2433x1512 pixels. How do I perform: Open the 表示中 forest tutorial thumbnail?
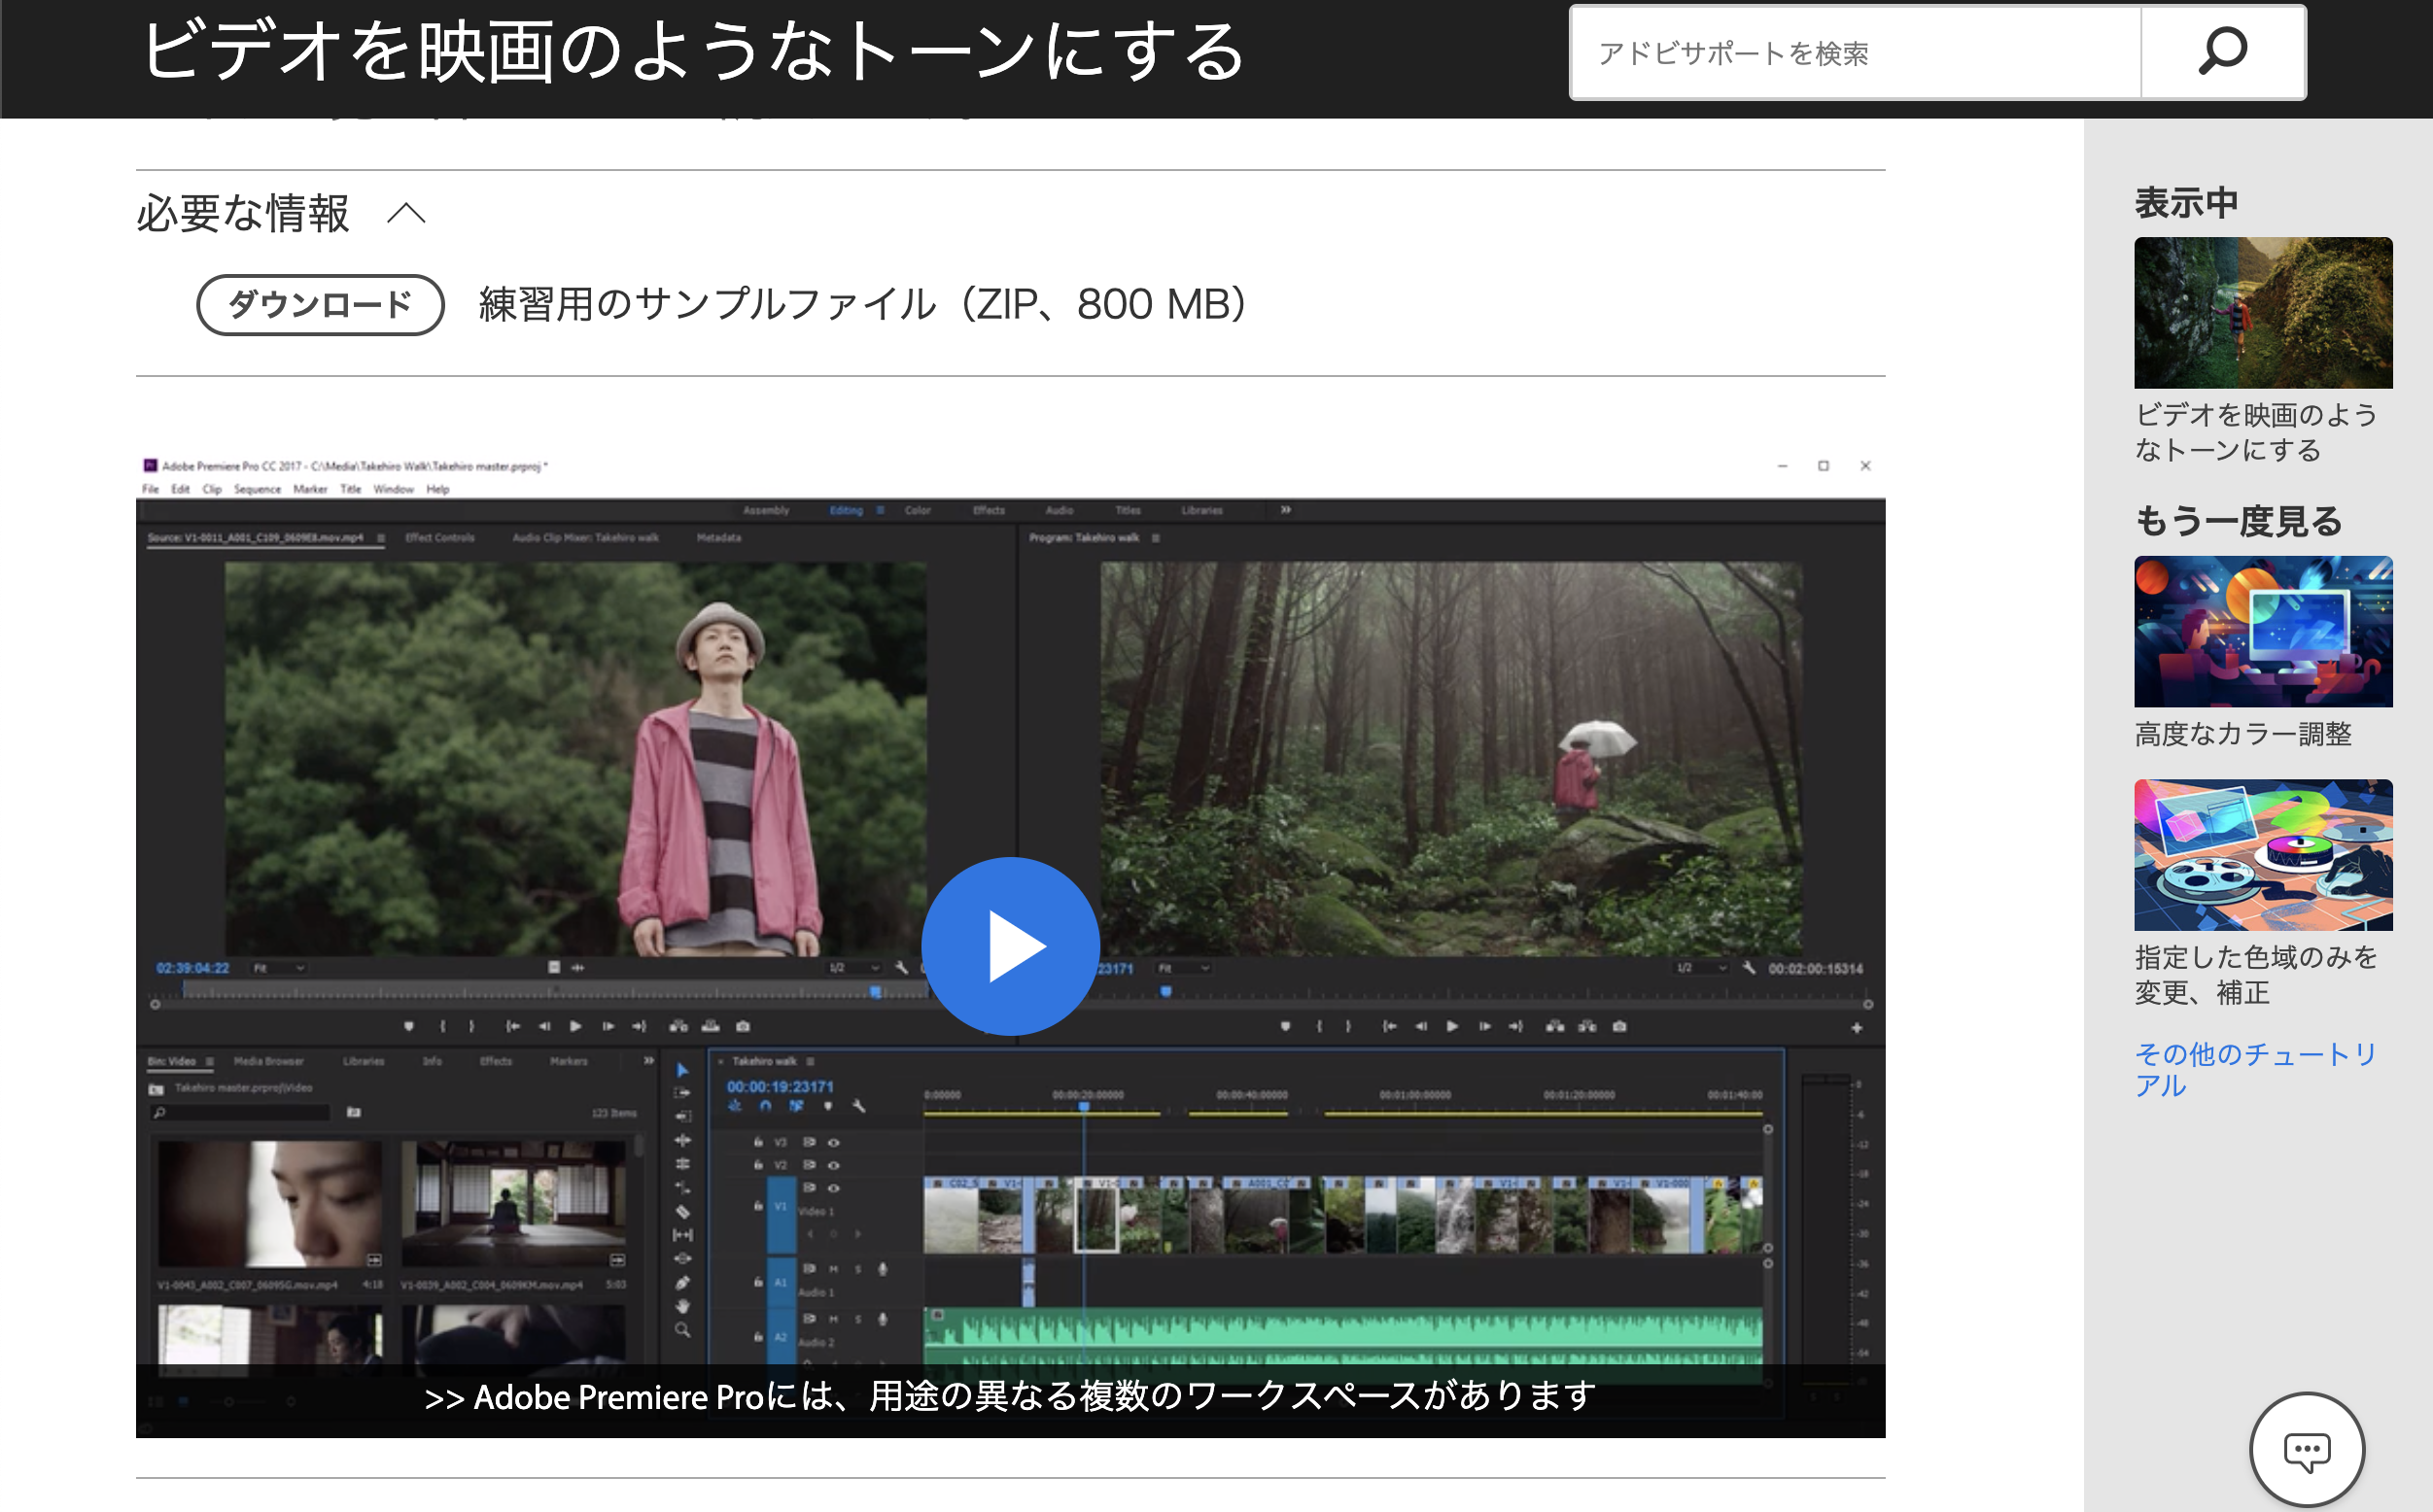[2262, 312]
